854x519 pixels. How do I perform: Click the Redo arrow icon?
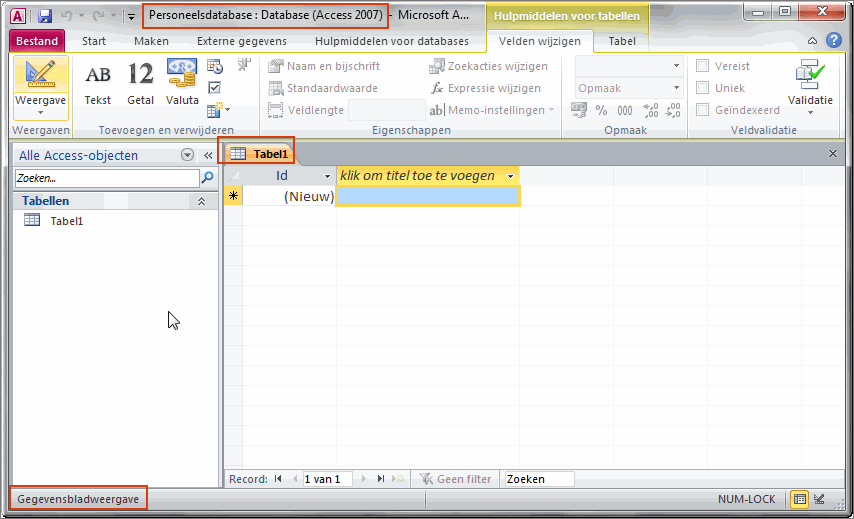click(99, 16)
